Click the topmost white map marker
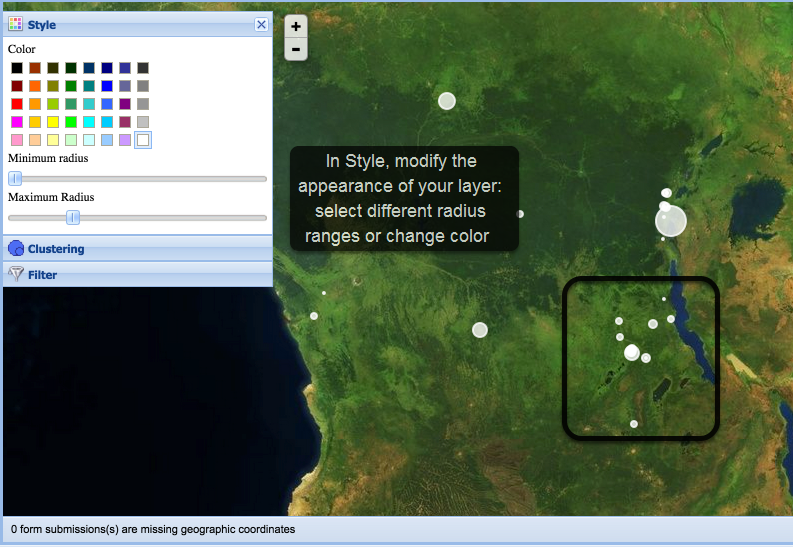The width and height of the screenshot is (793, 547). 447,101
